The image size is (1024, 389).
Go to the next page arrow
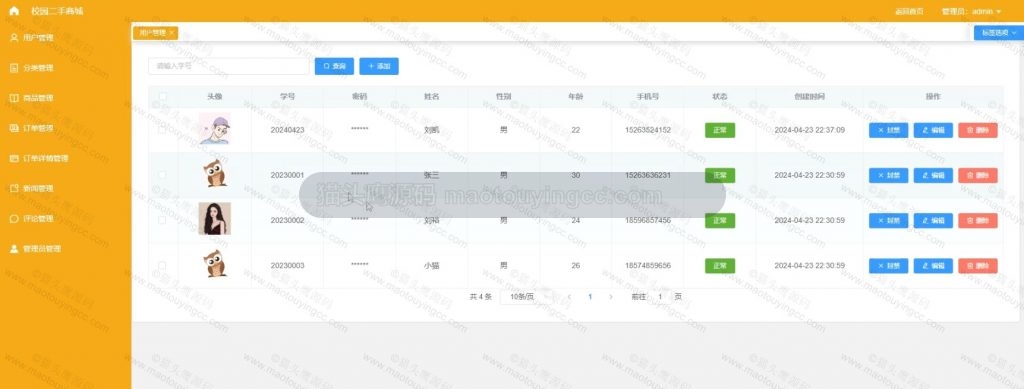click(611, 296)
